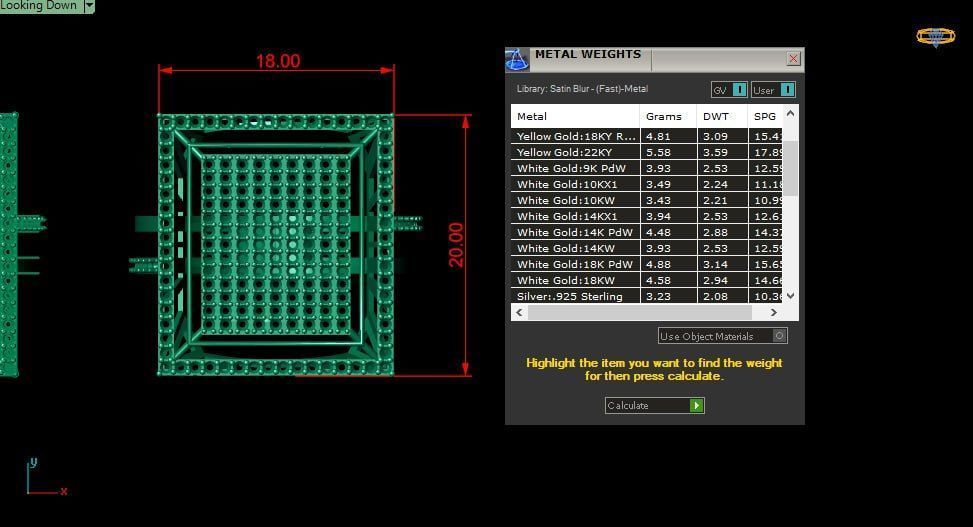The height and width of the screenshot is (527, 973).
Task: Toggle Use Object Materials option
Action: click(x=723, y=336)
